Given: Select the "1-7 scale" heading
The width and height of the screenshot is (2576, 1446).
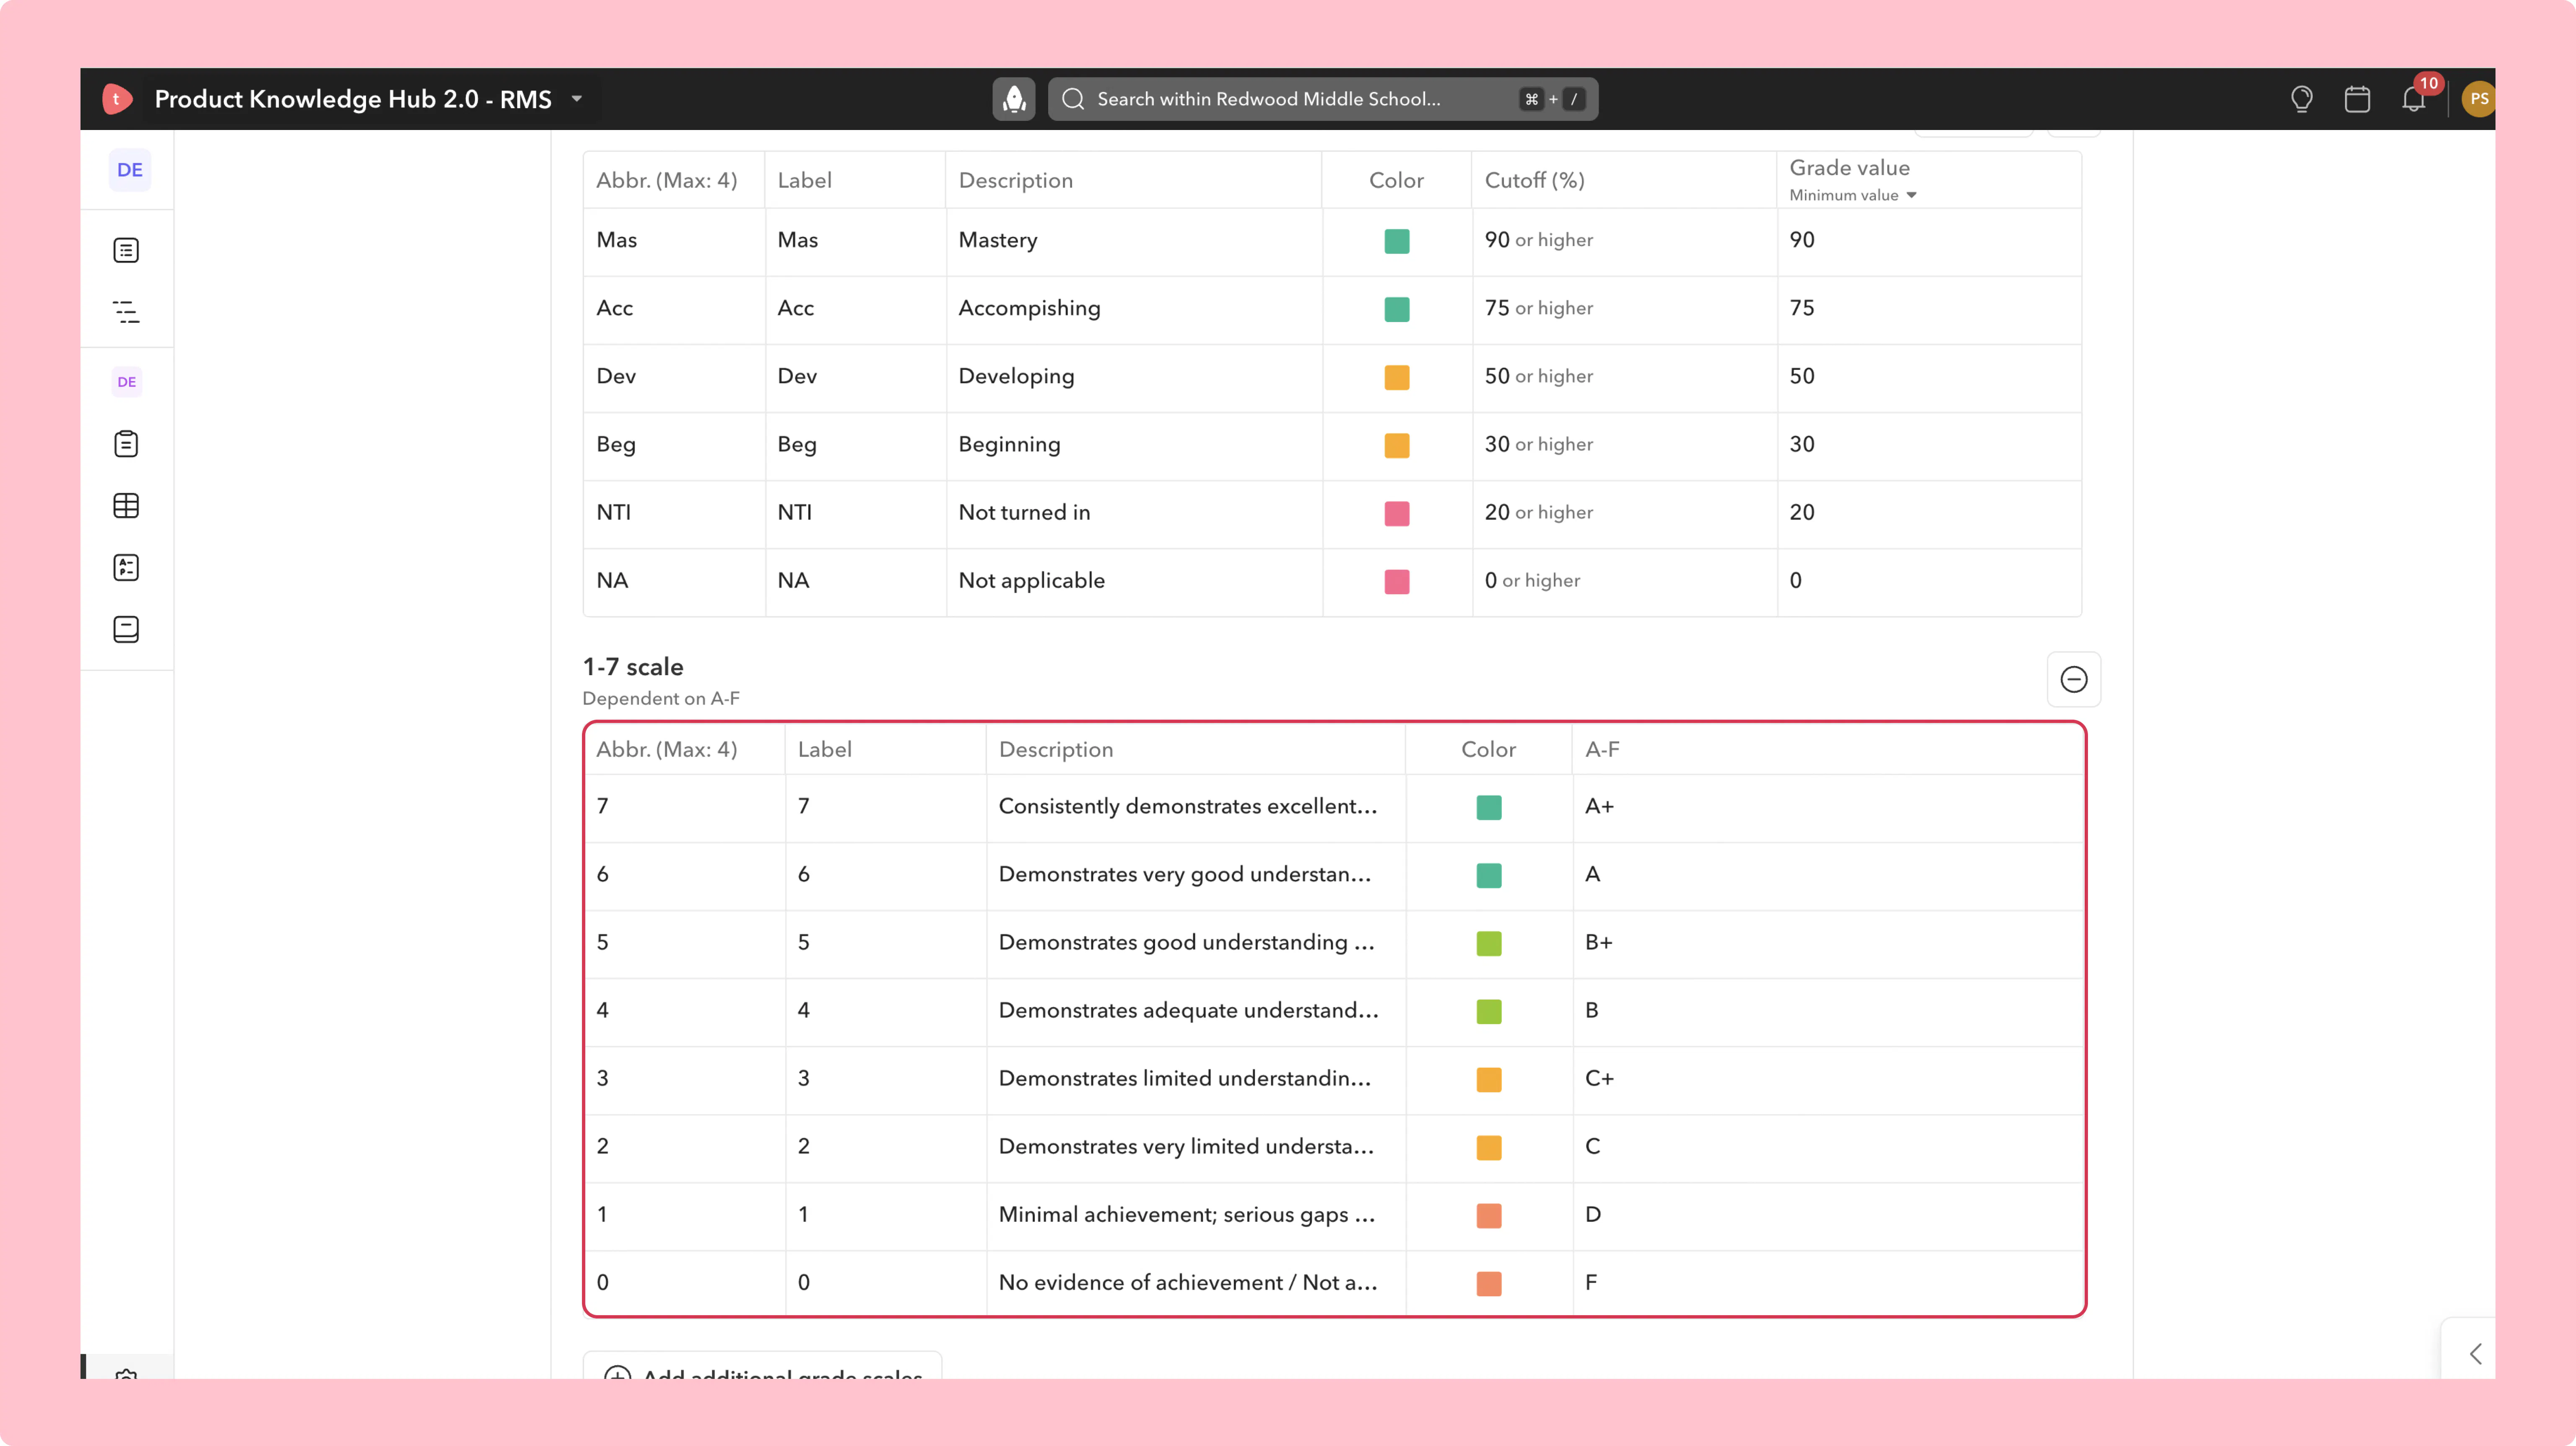Looking at the screenshot, I should coord(633,667).
